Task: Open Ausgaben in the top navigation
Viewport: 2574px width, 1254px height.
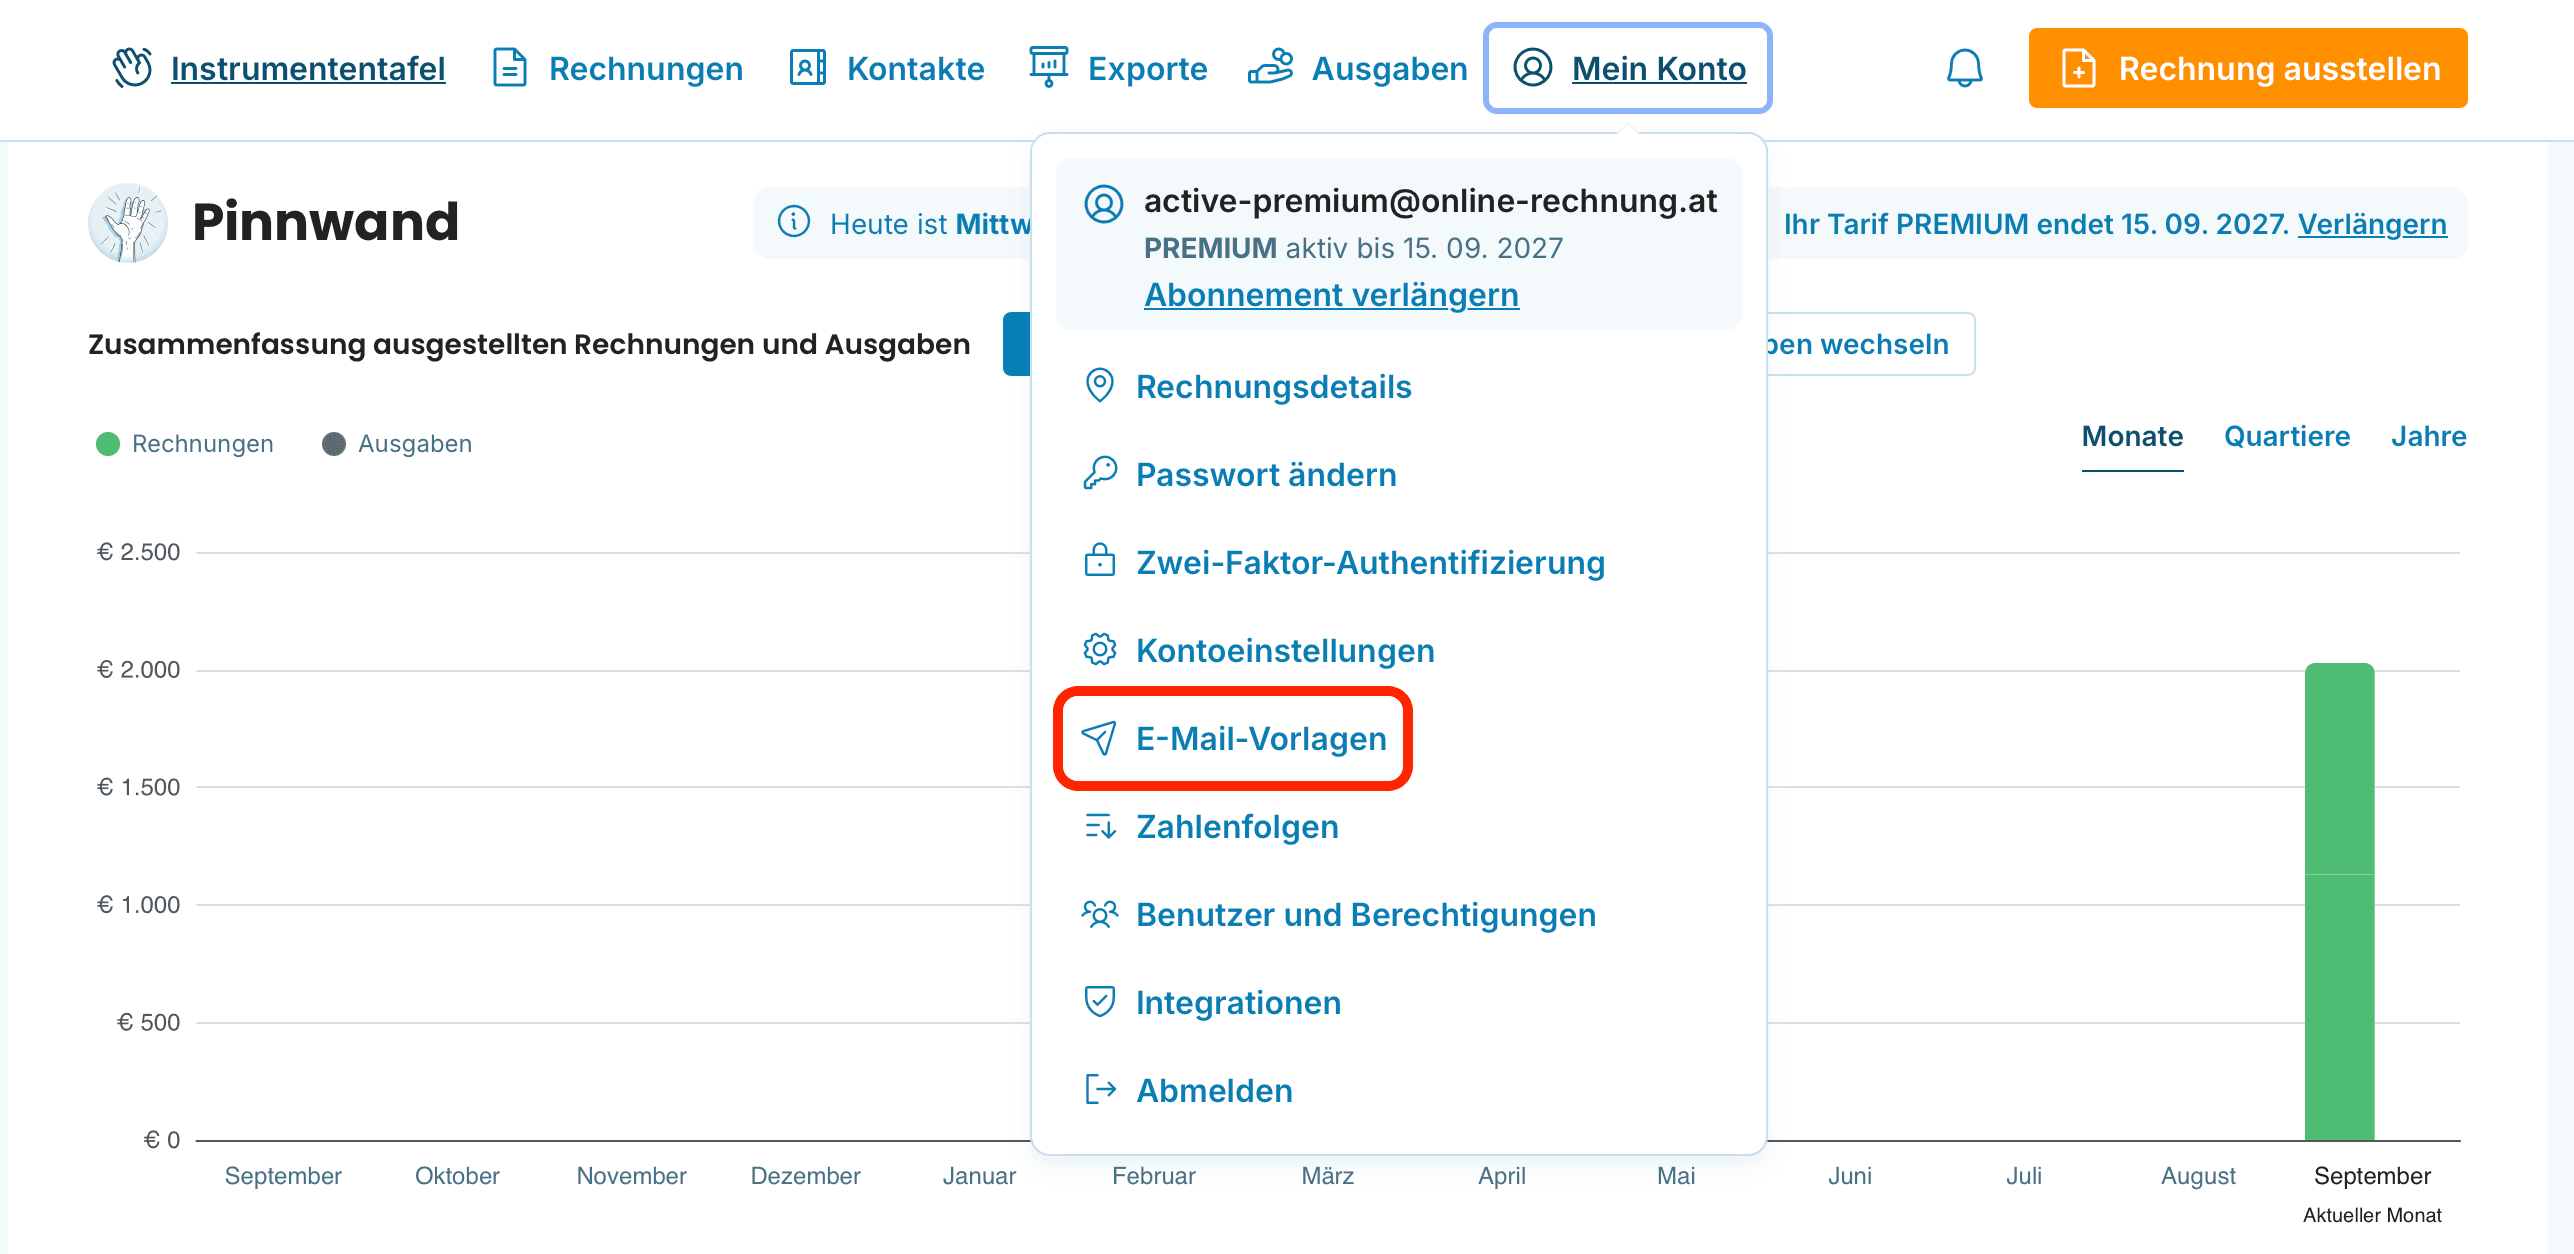Action: pos(1390,69)
